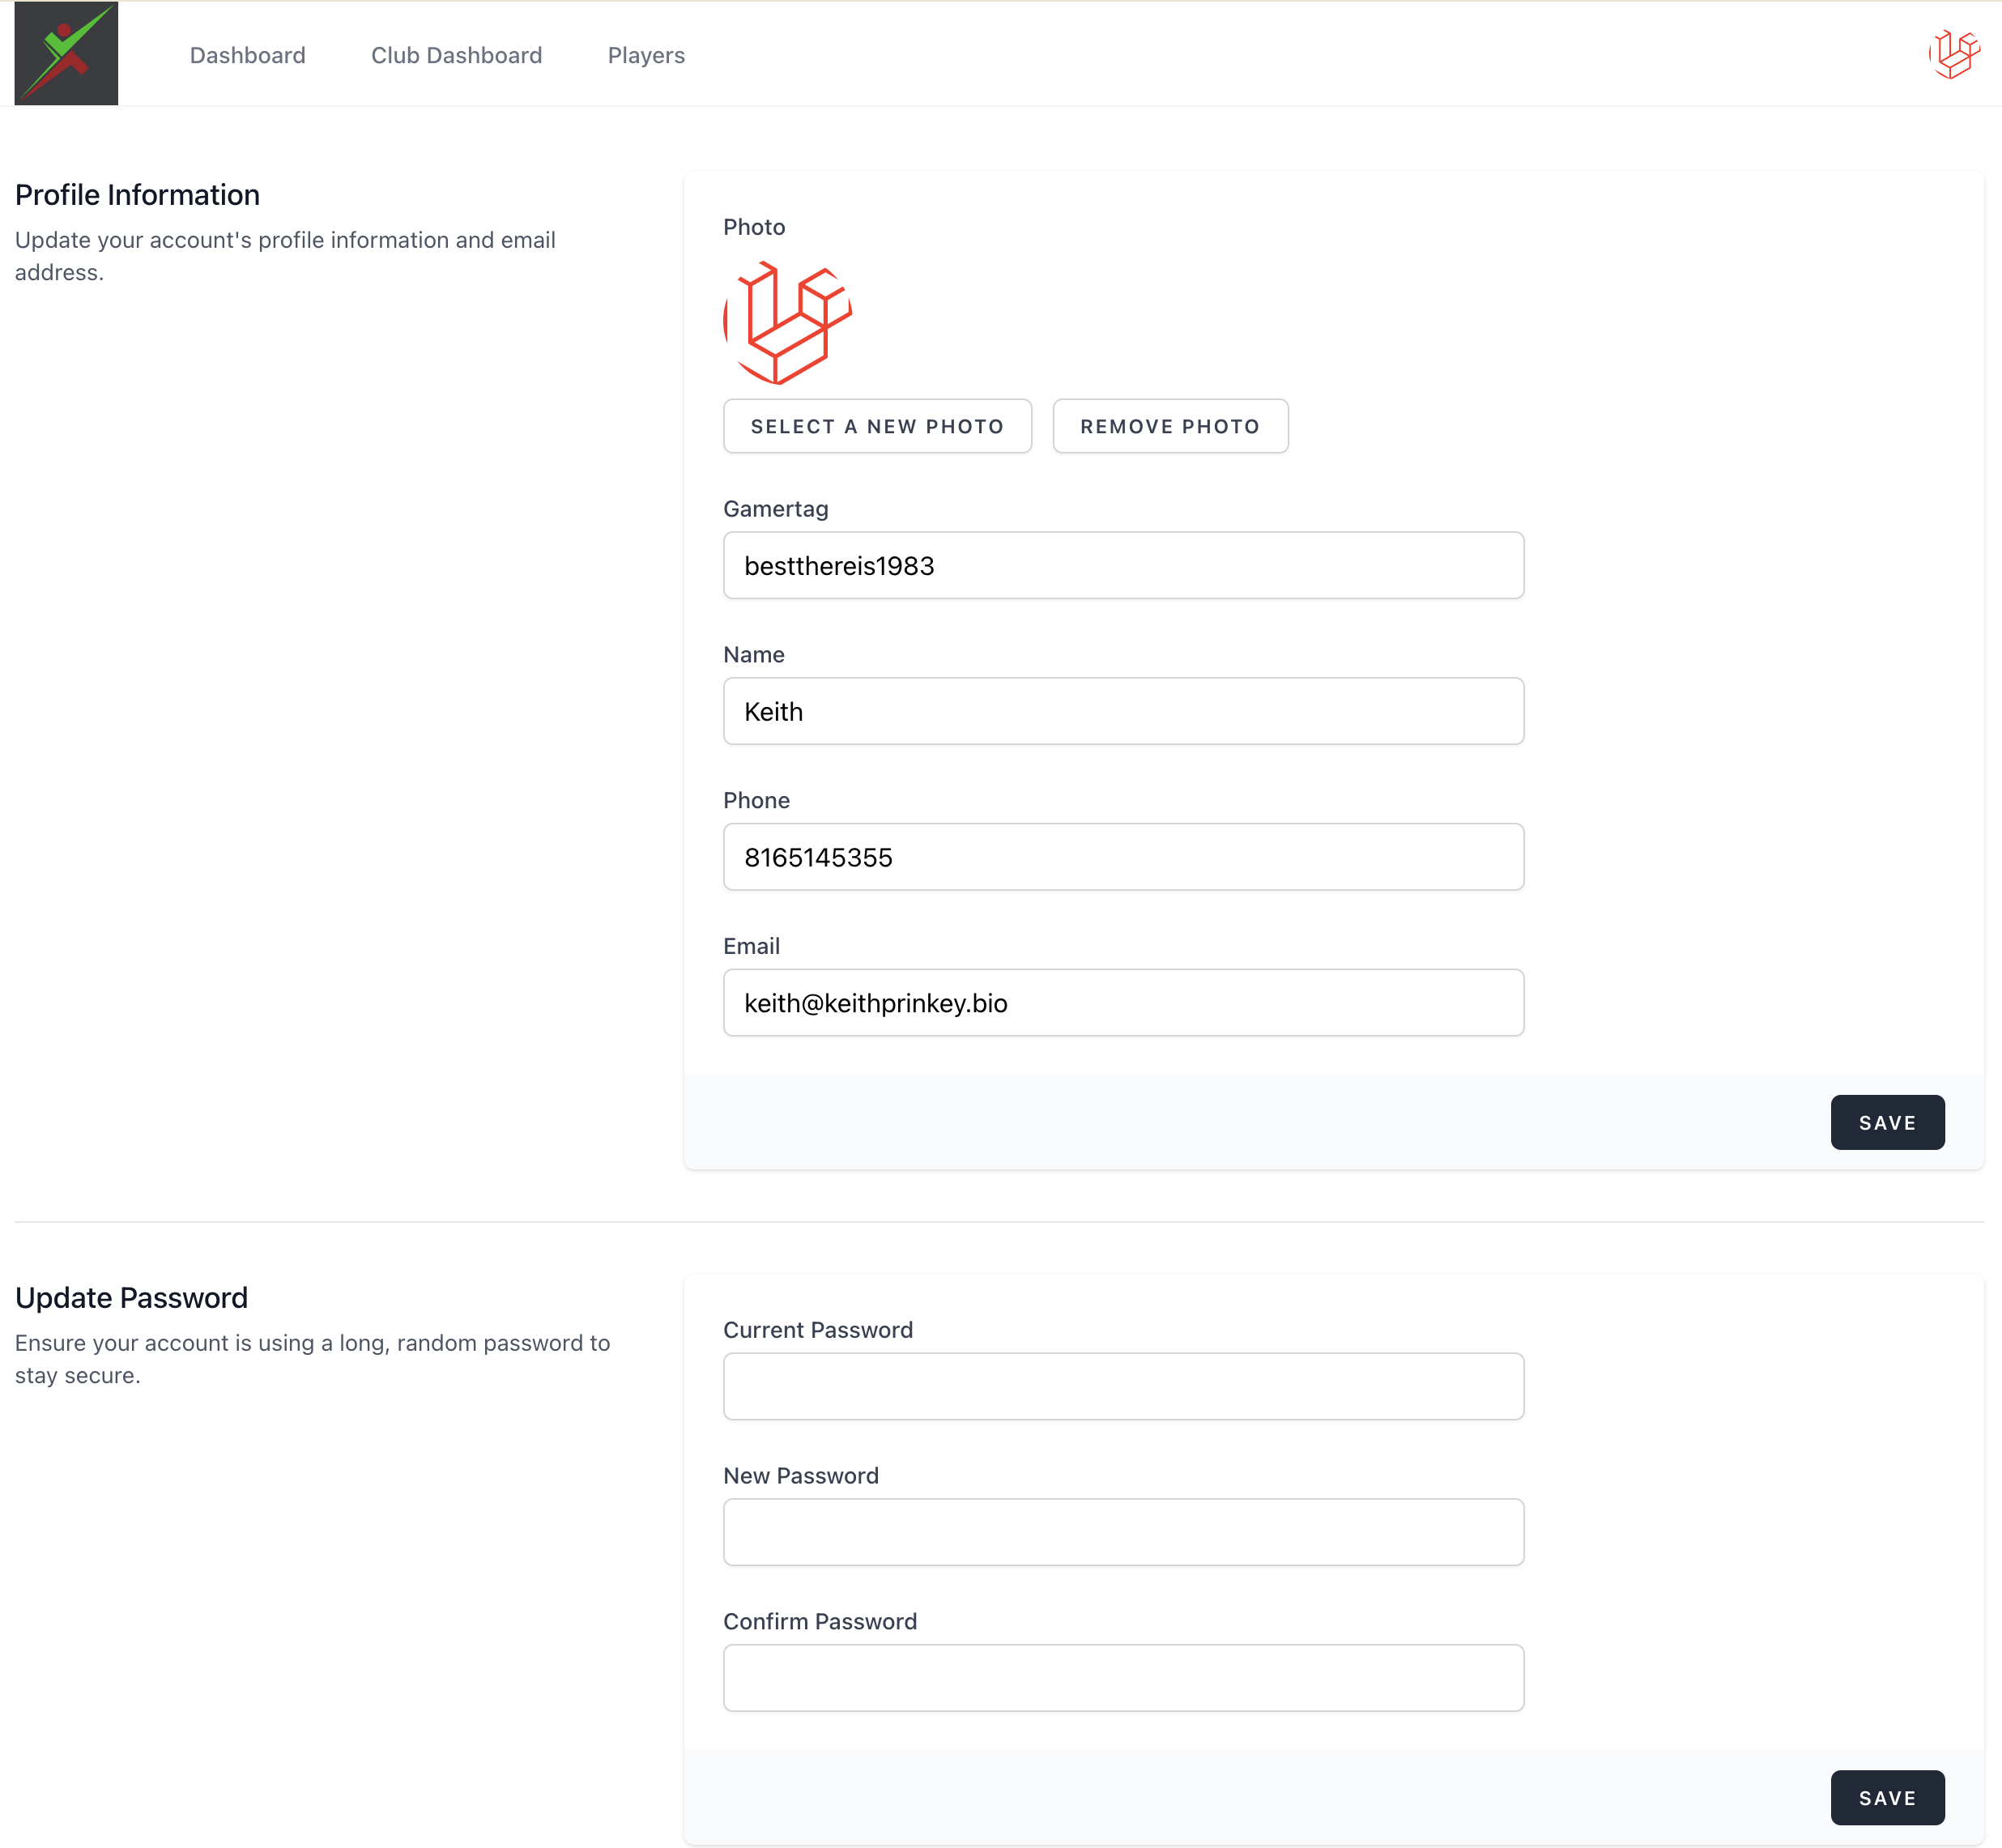Select the Confirm Password field
Viewport: 2002px width, 1848px height.
click(1122, 1677)
